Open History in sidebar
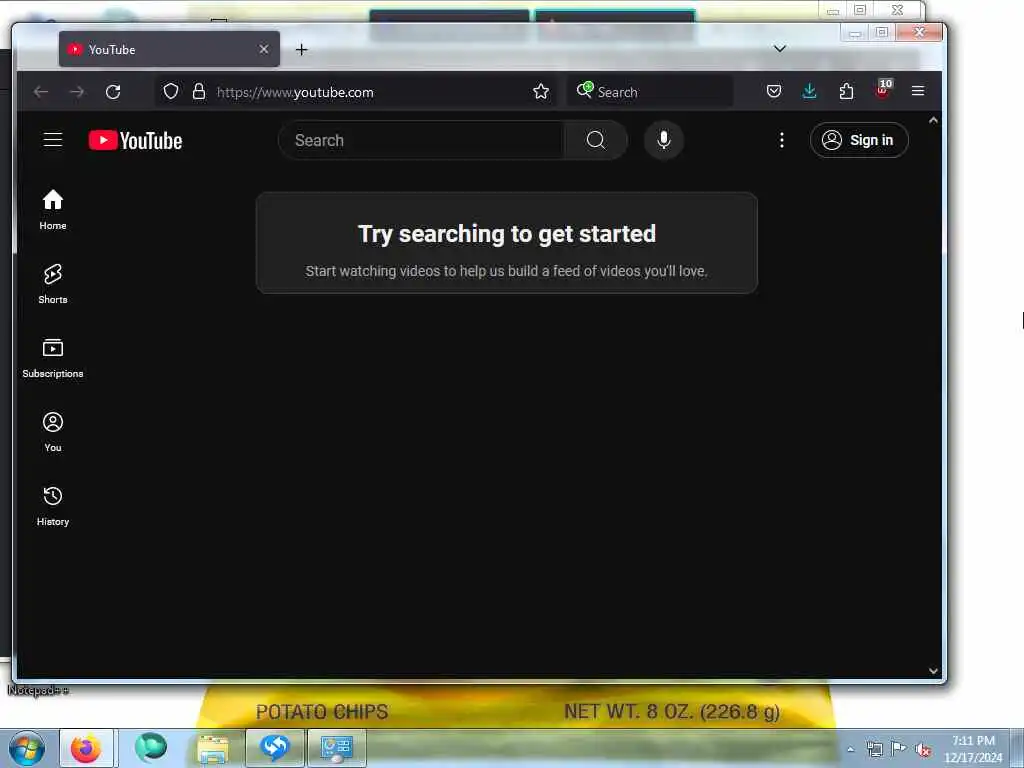Viewport: 1024px width, 768px height. (53, 505)
